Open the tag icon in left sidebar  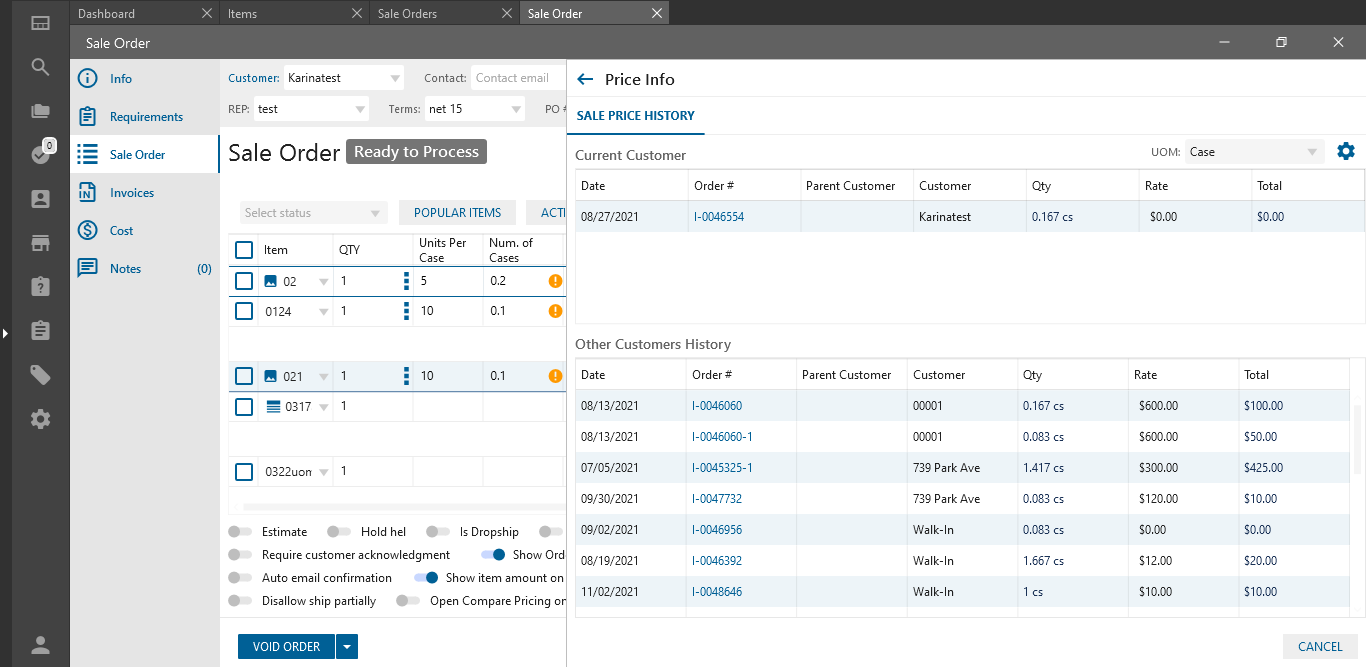point(40,375)
